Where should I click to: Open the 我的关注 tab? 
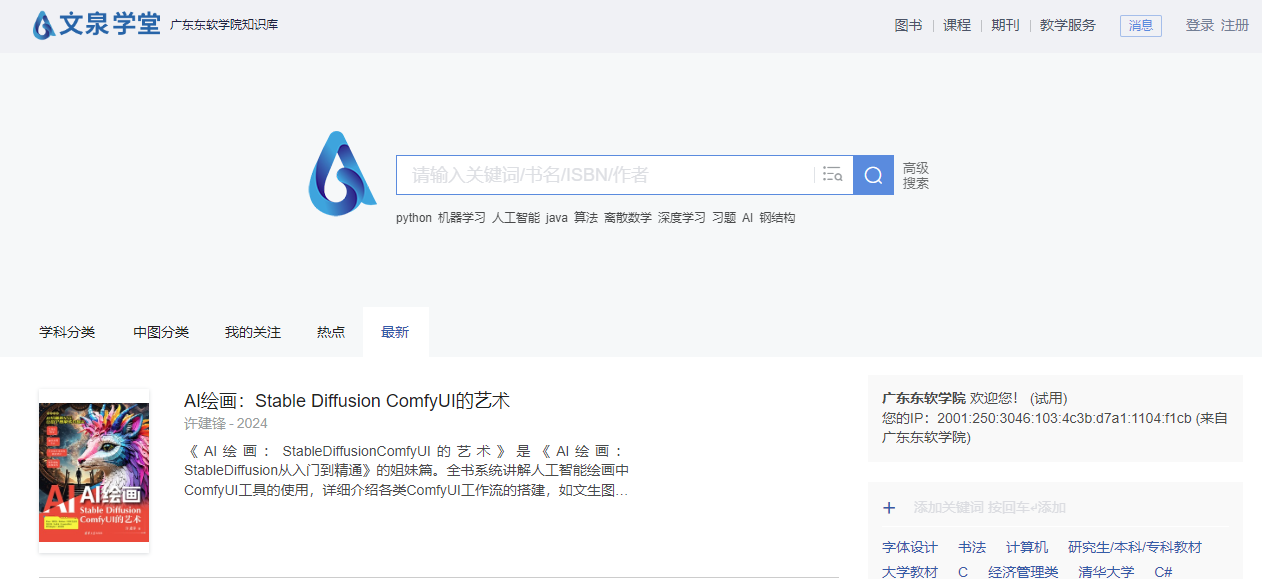click(x=252, y=331)
